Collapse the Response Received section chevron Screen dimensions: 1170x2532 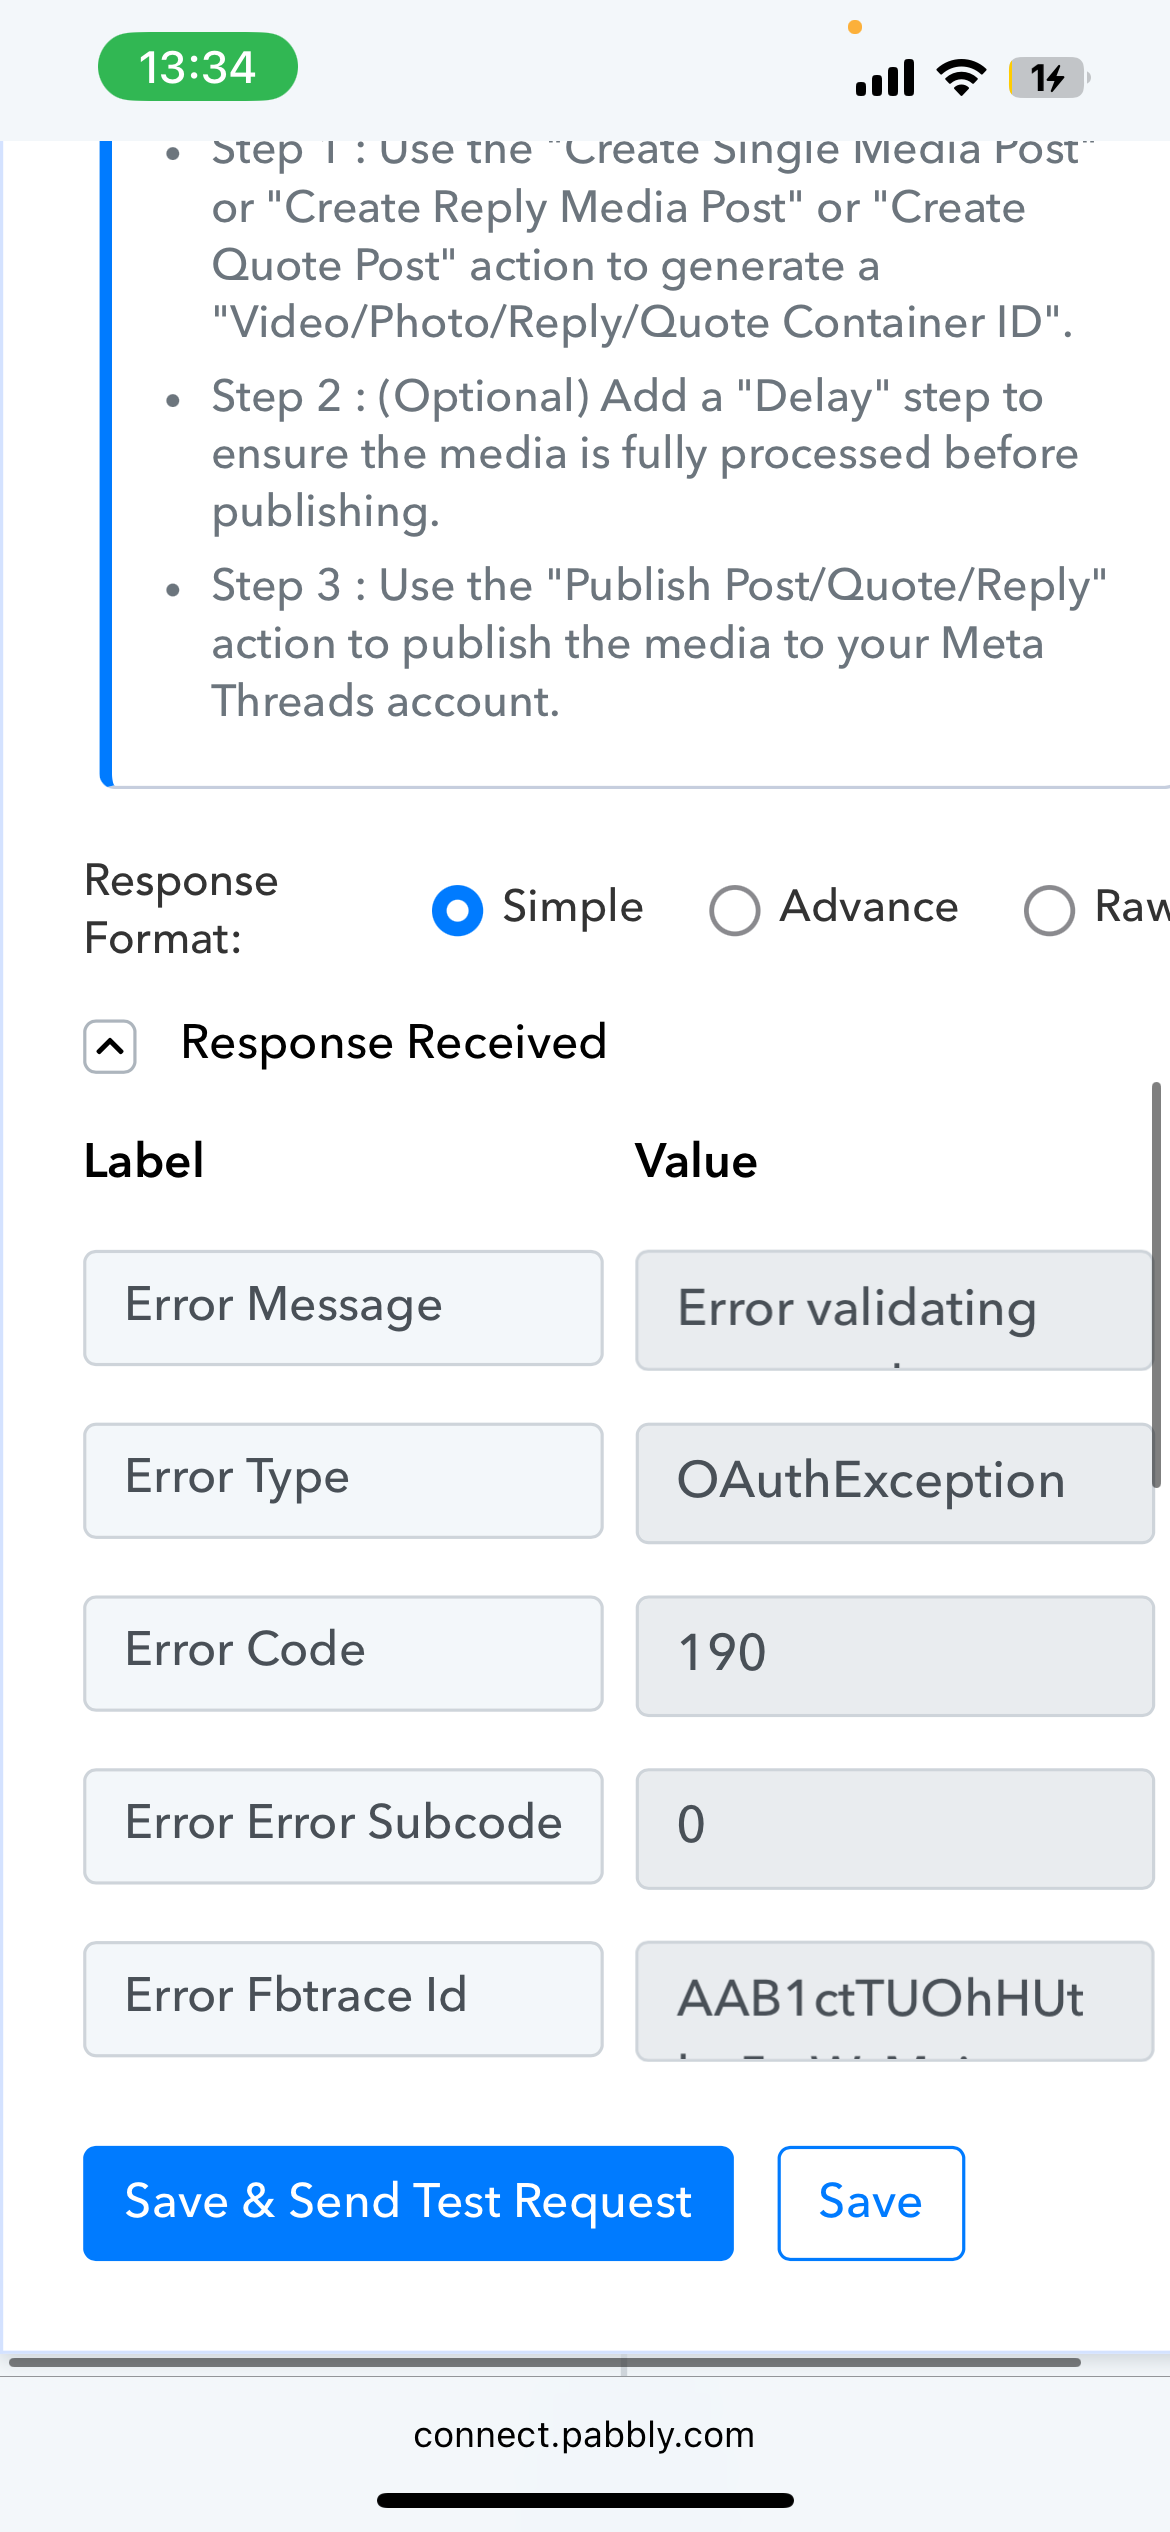(x=110, y=1046)
